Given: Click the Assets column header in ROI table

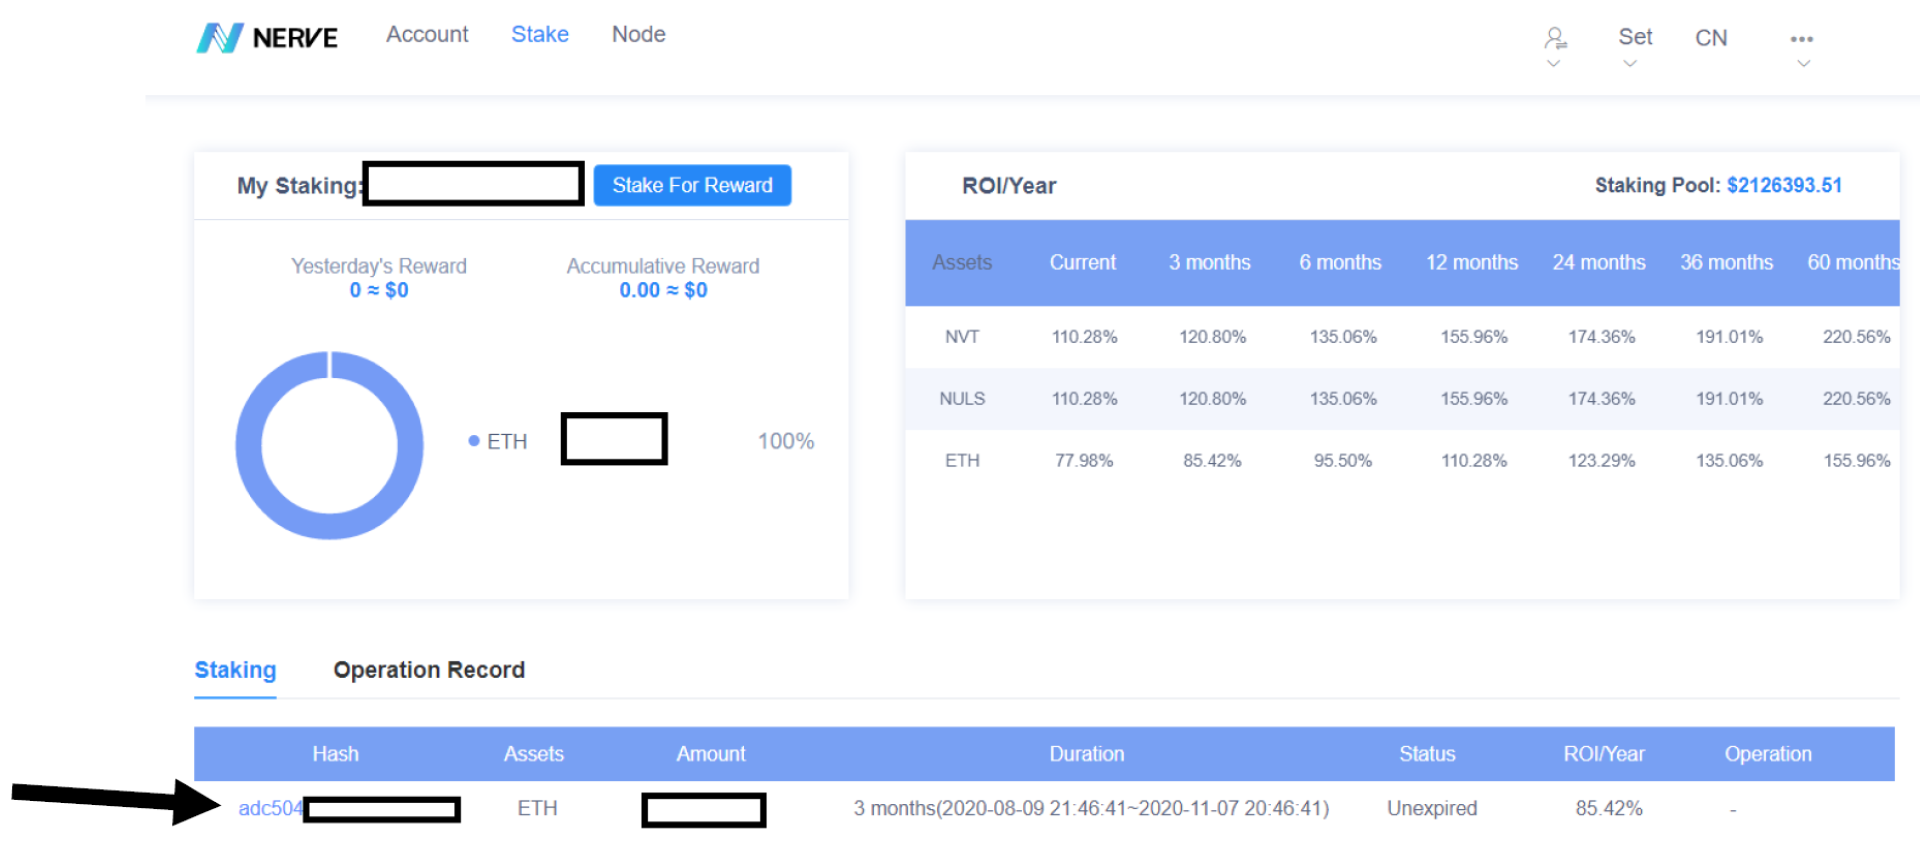Looking at the screenshot, I should (962, 262).
